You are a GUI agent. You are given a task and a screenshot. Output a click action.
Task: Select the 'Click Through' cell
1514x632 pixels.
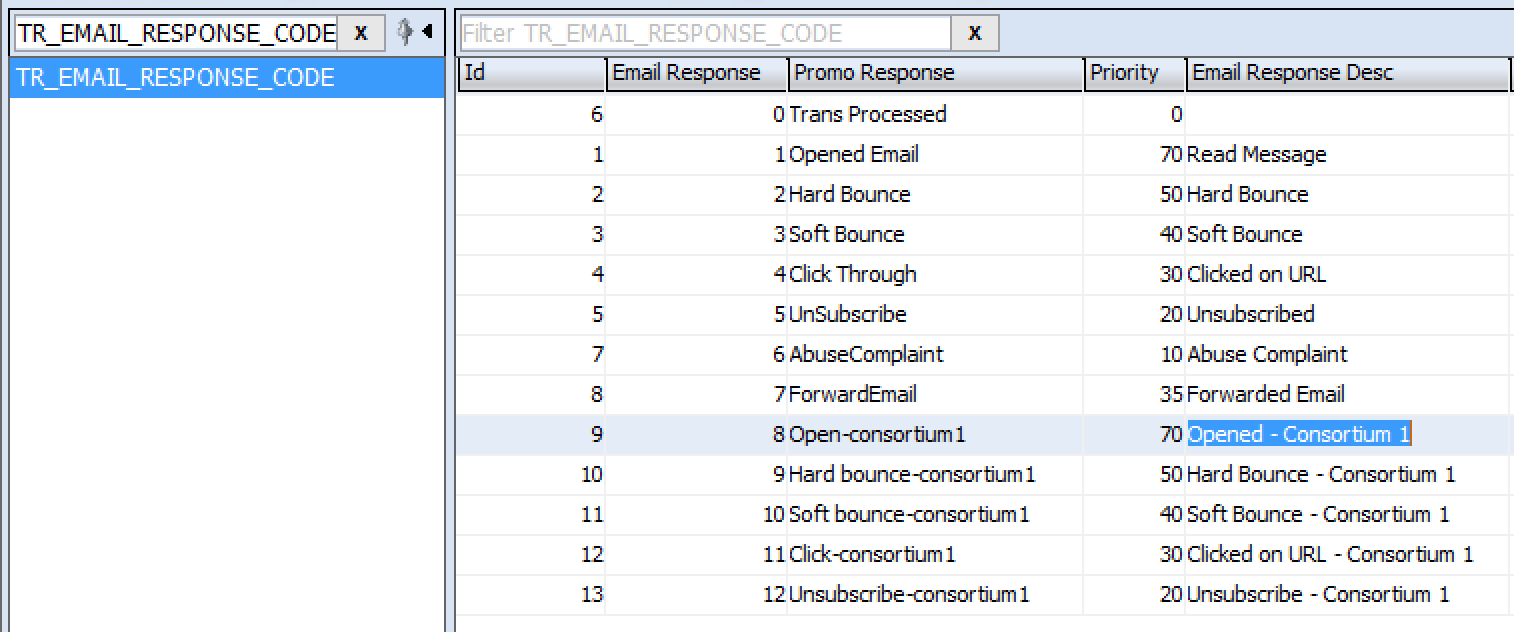pyautogui.click(x=935, y=275)
